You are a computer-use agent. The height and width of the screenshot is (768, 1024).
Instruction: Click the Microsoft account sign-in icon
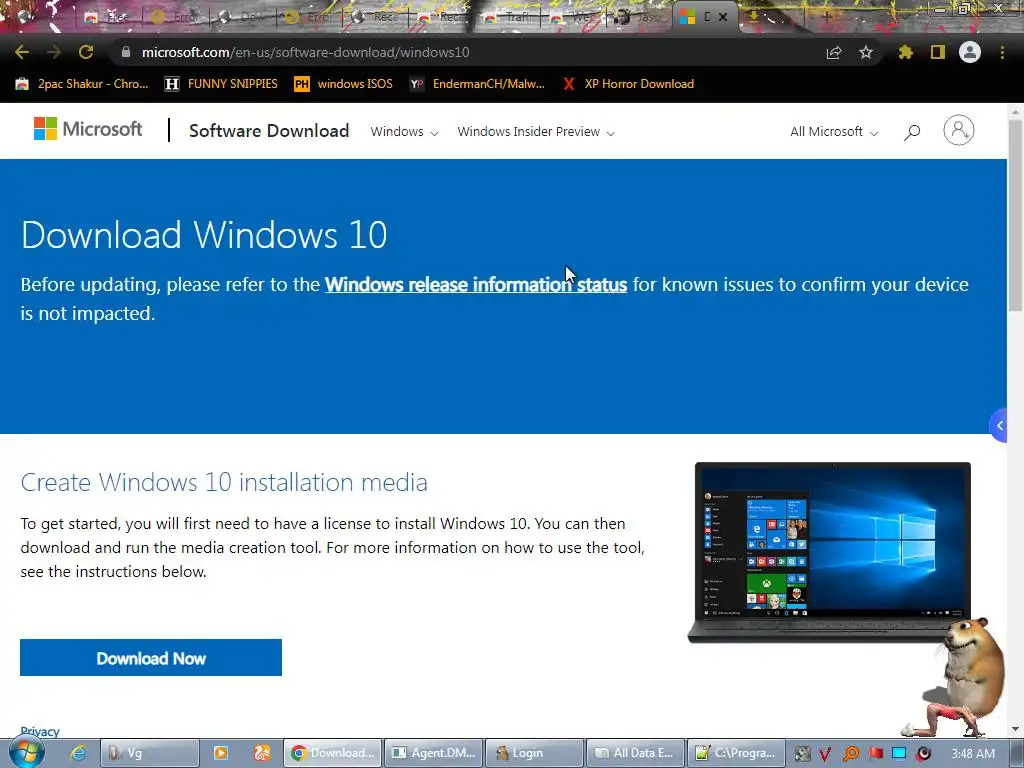point(959,130)
